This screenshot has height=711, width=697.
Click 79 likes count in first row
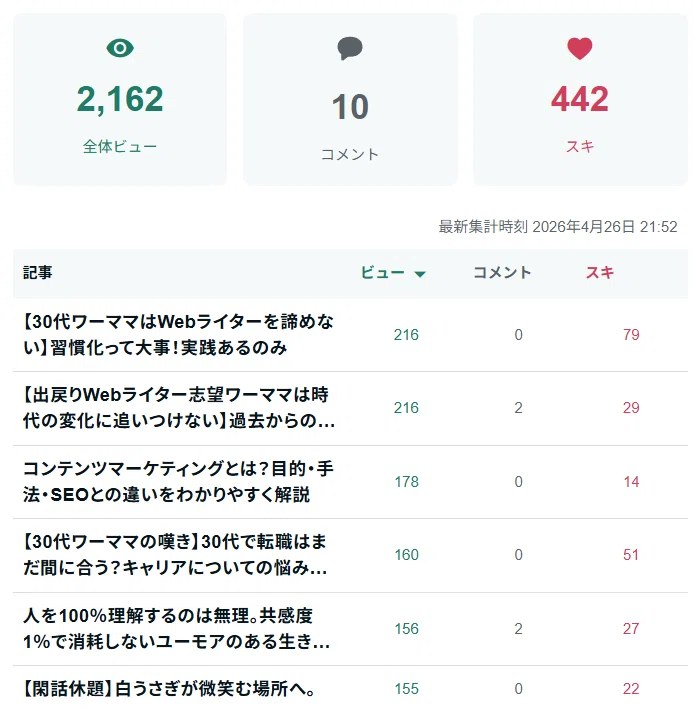tap(631, 335)
